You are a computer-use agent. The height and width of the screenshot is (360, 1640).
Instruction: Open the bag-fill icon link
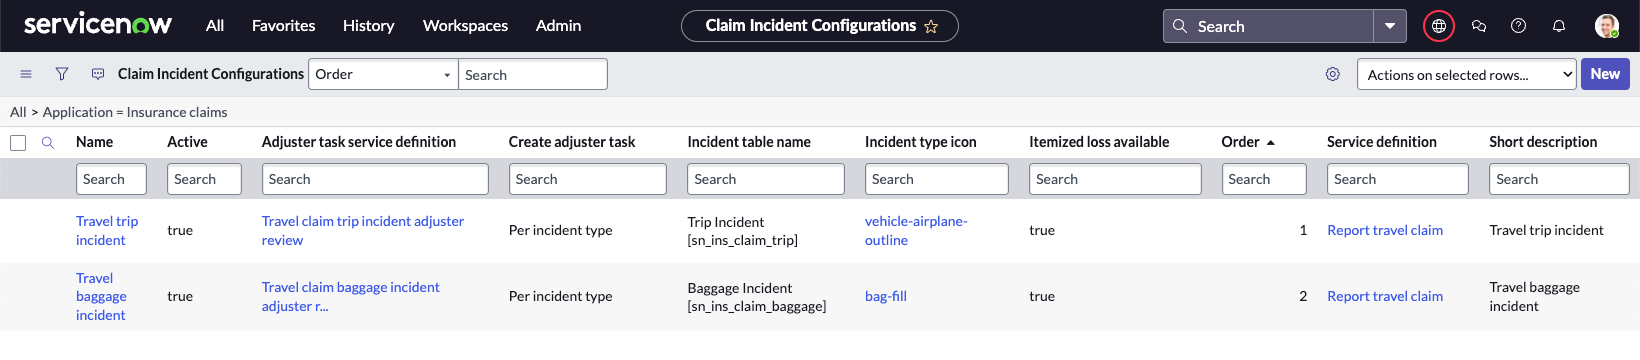coord(886,297)
